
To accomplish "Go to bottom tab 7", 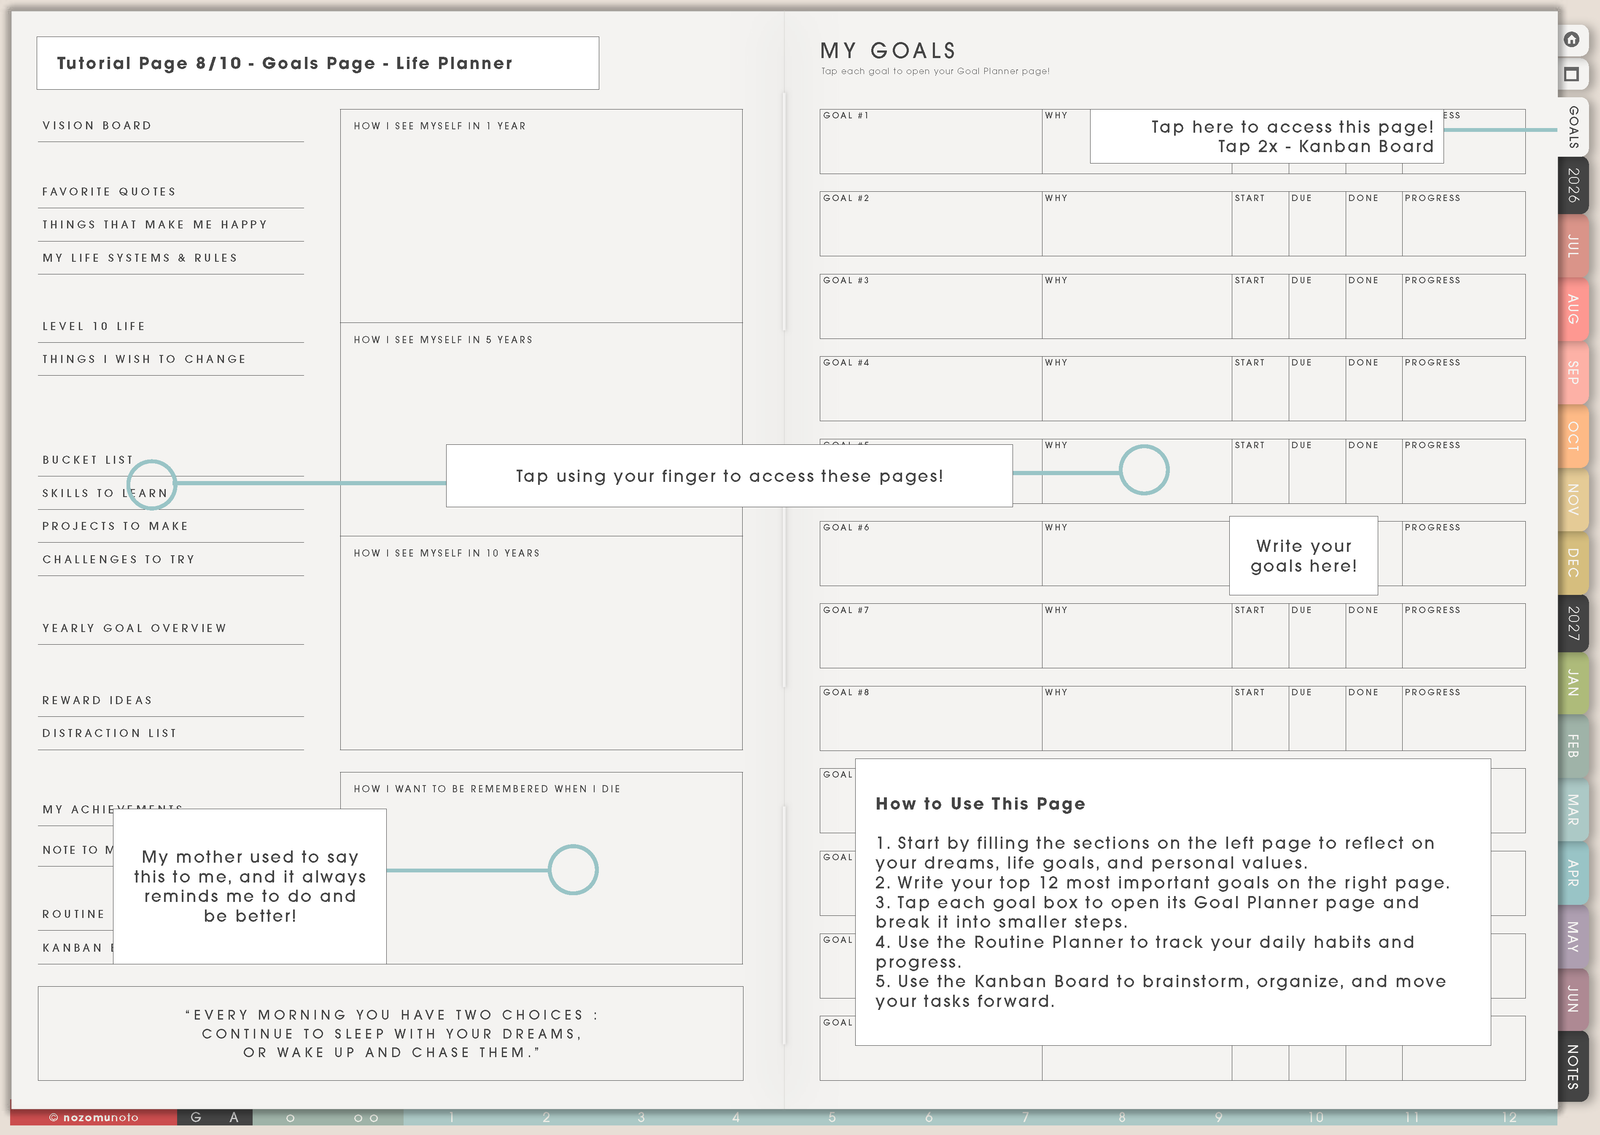I will (x=1025, y=1117).
